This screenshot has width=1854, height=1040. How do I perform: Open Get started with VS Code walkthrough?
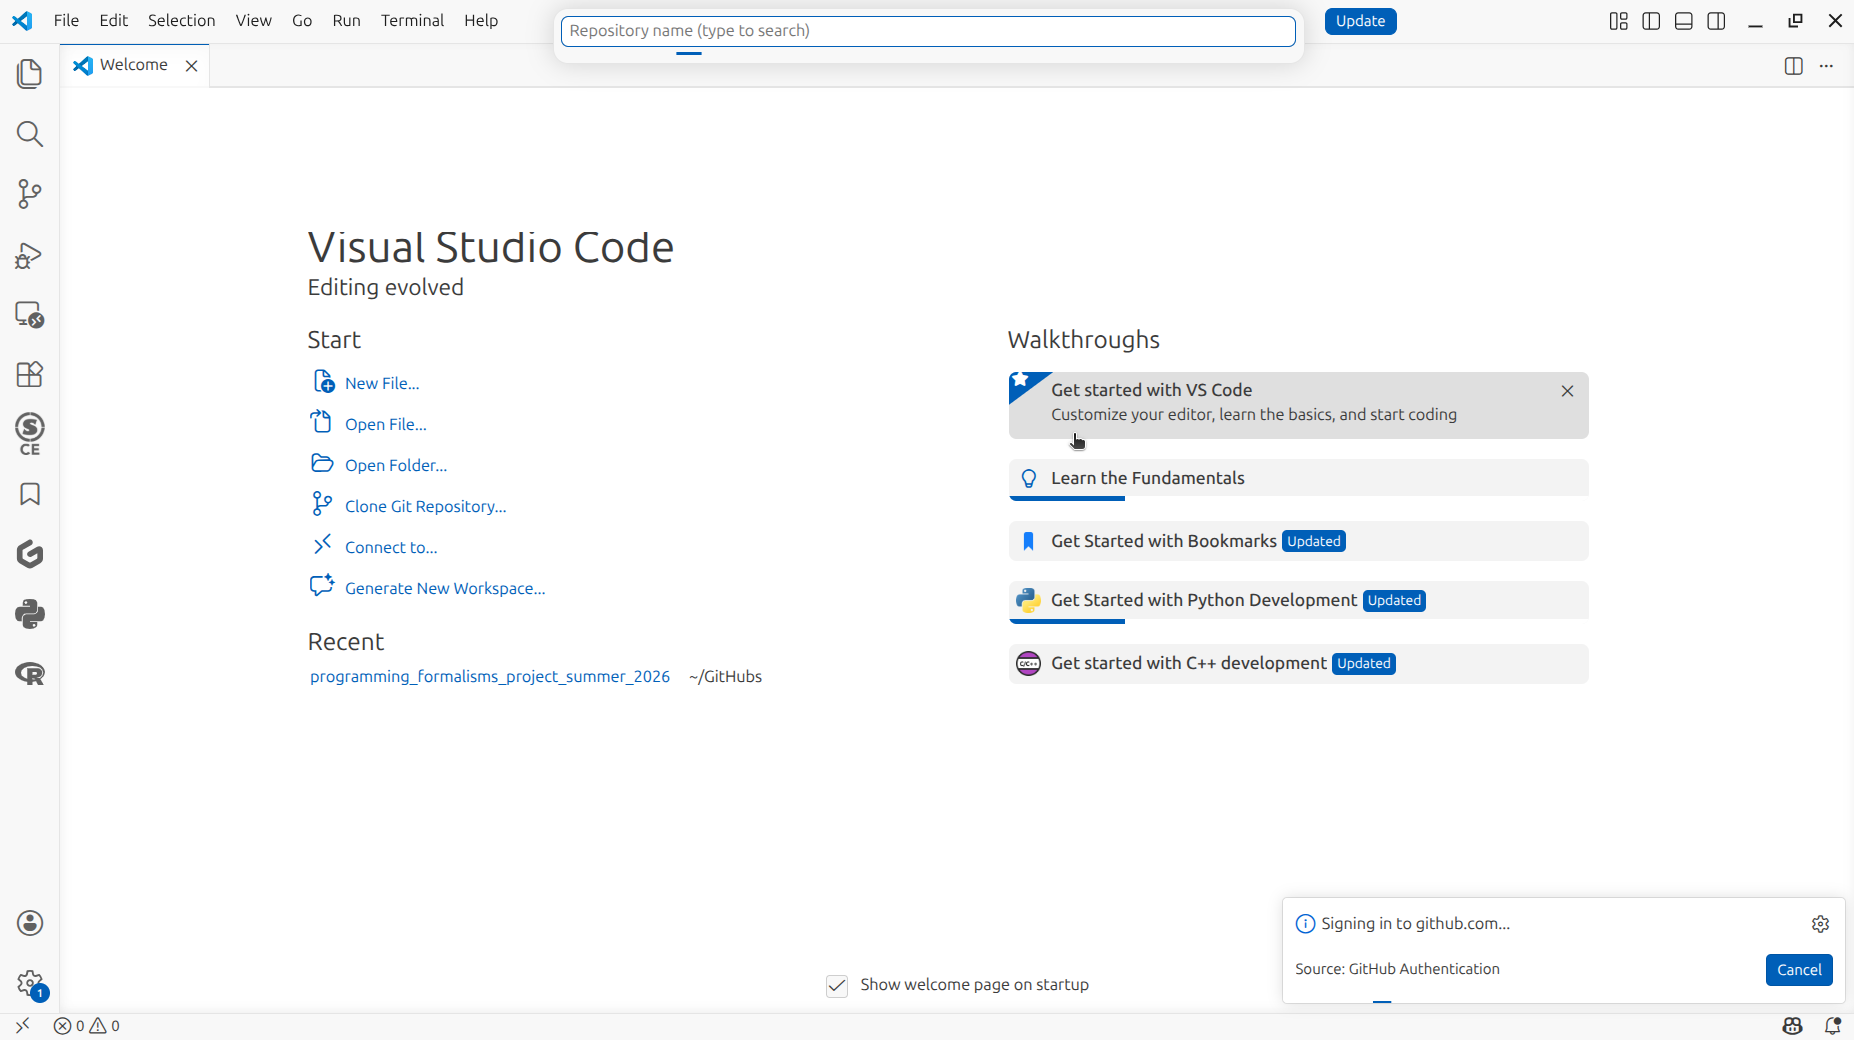[x=1298, y=405]
